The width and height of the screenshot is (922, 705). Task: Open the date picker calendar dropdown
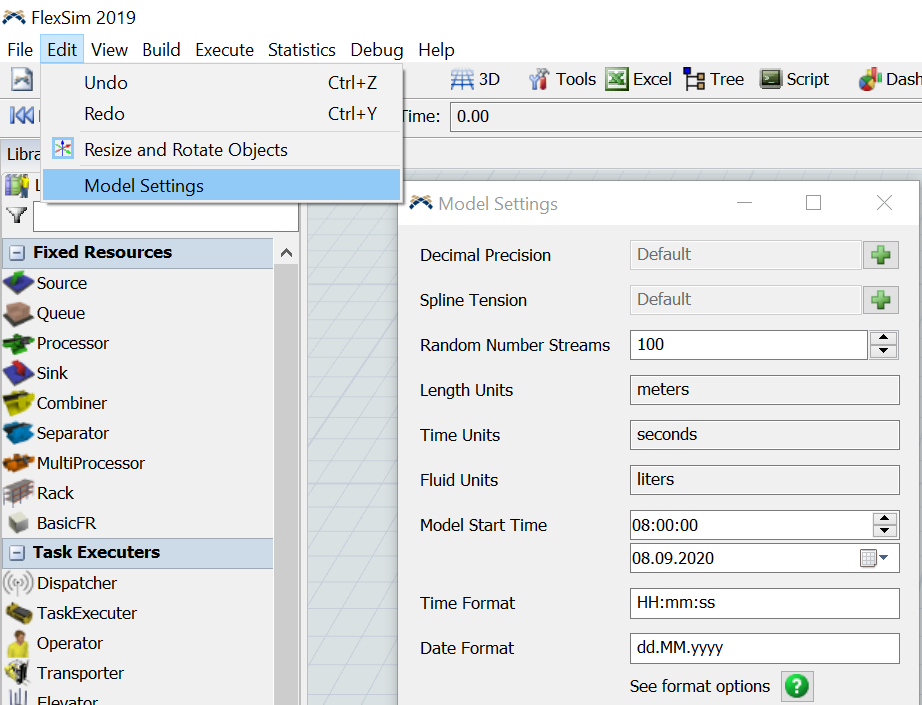pyautogui.click(x=874, y=557)
